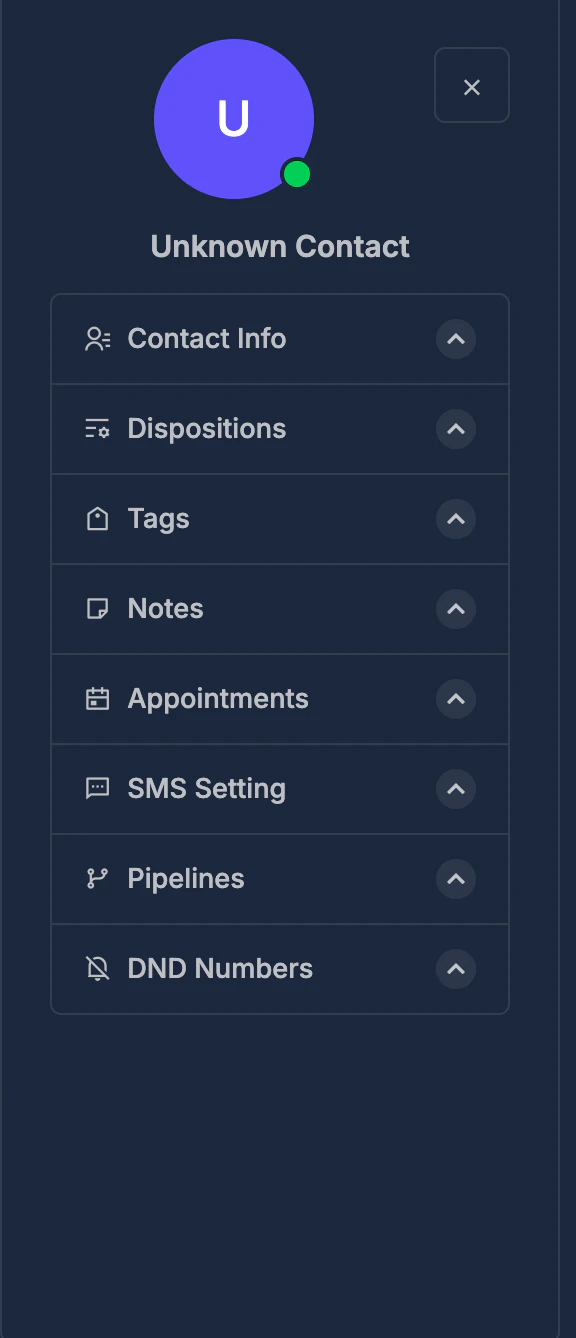576x1338 pixels.
Task: Collapse the Contact Info section
Action: coord(455,339)
